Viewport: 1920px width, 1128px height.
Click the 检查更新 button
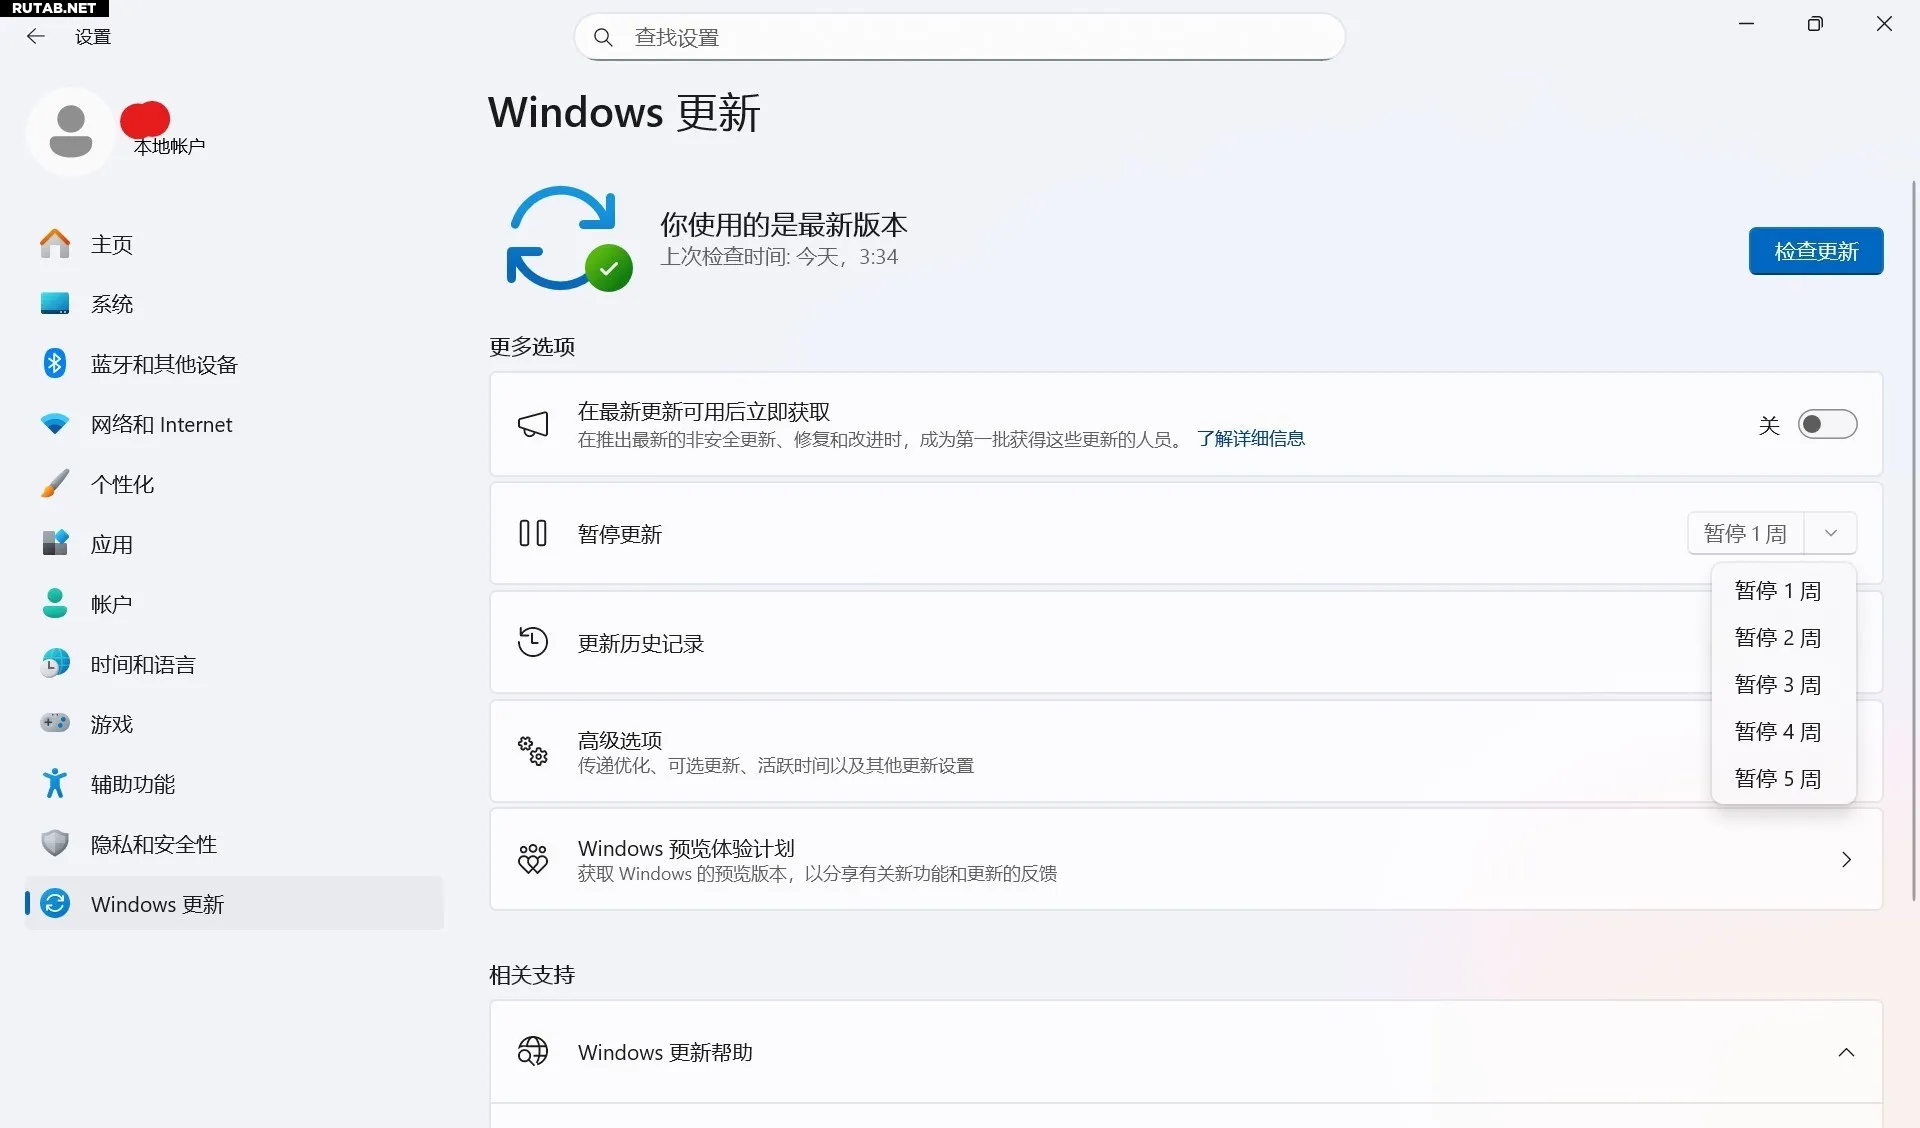tap(1816, 251)
